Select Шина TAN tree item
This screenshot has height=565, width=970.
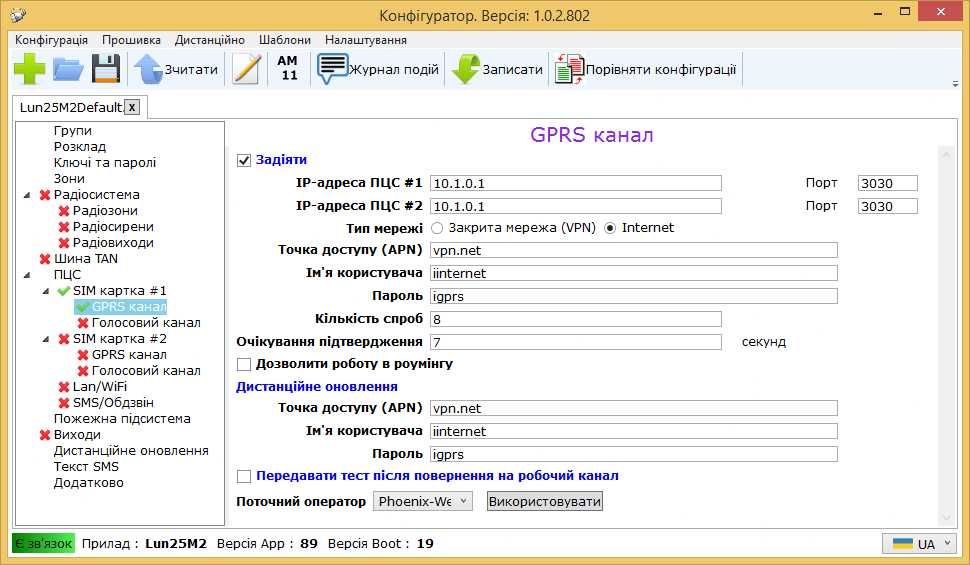click(85, 259)
